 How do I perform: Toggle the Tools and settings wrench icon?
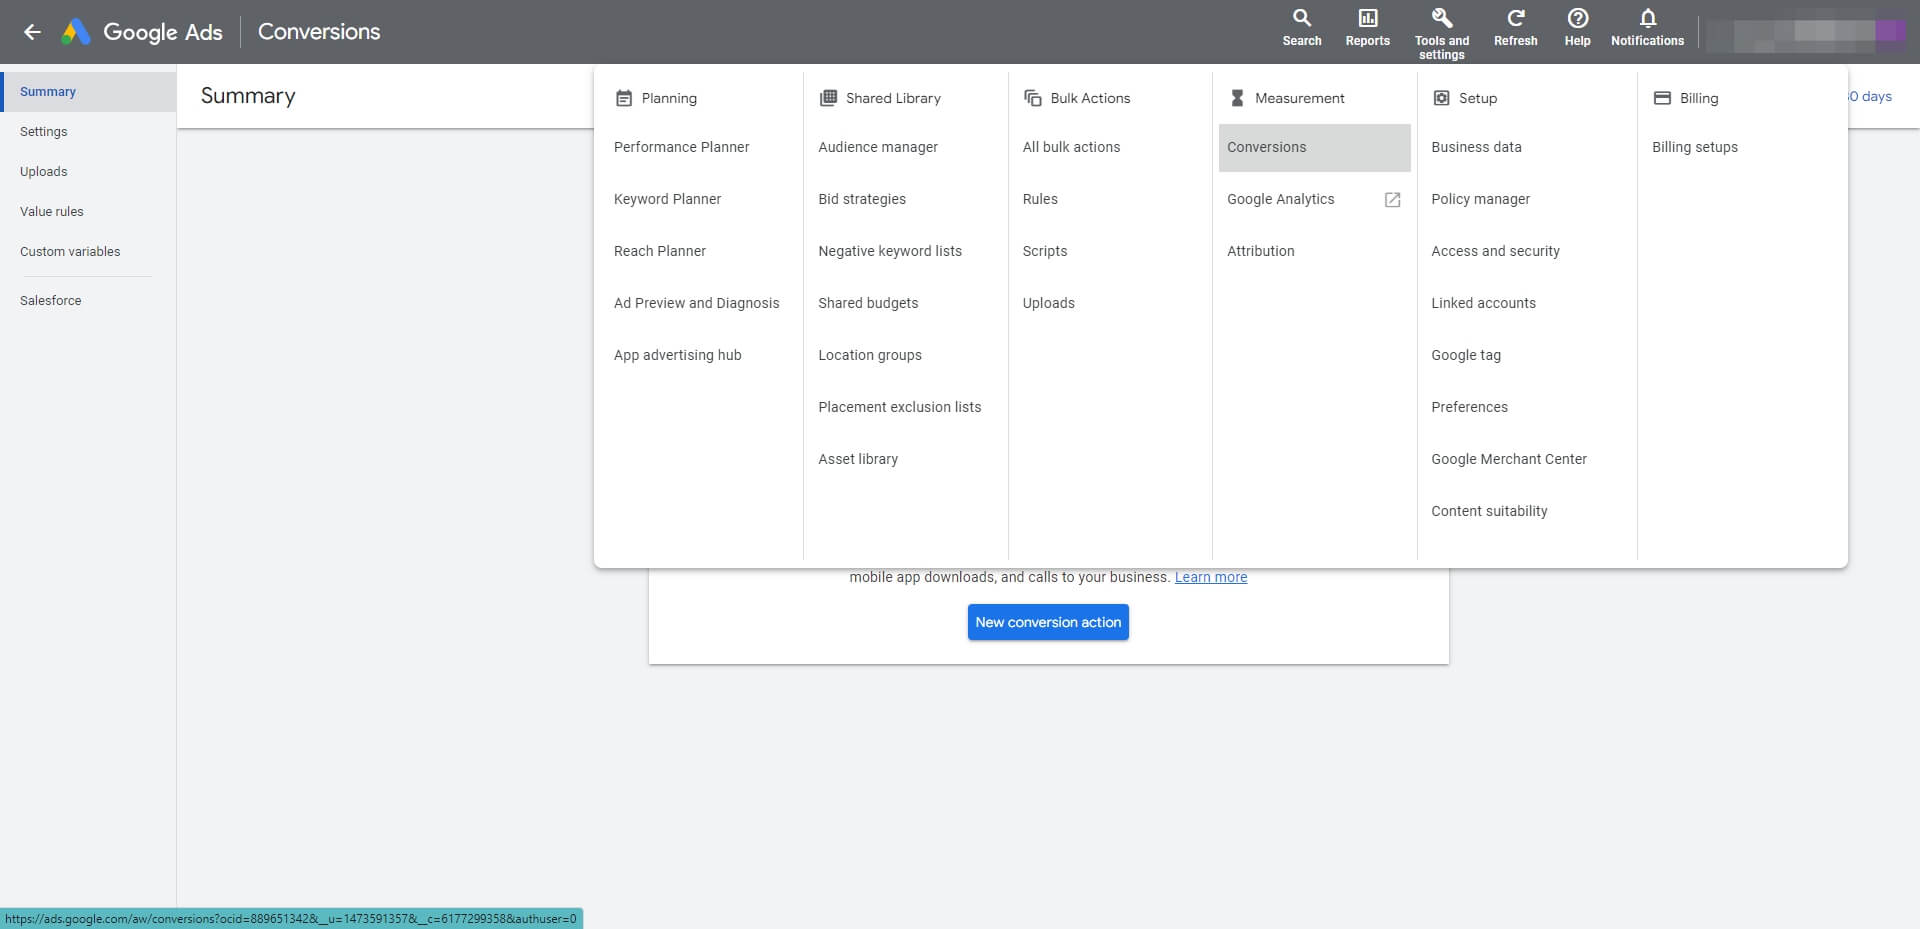(x=1442, y=18)
